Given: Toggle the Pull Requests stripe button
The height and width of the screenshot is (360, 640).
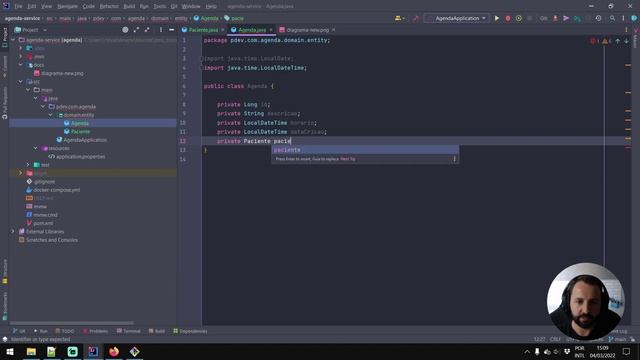Looking at the screenshot, I should (4, 103).
